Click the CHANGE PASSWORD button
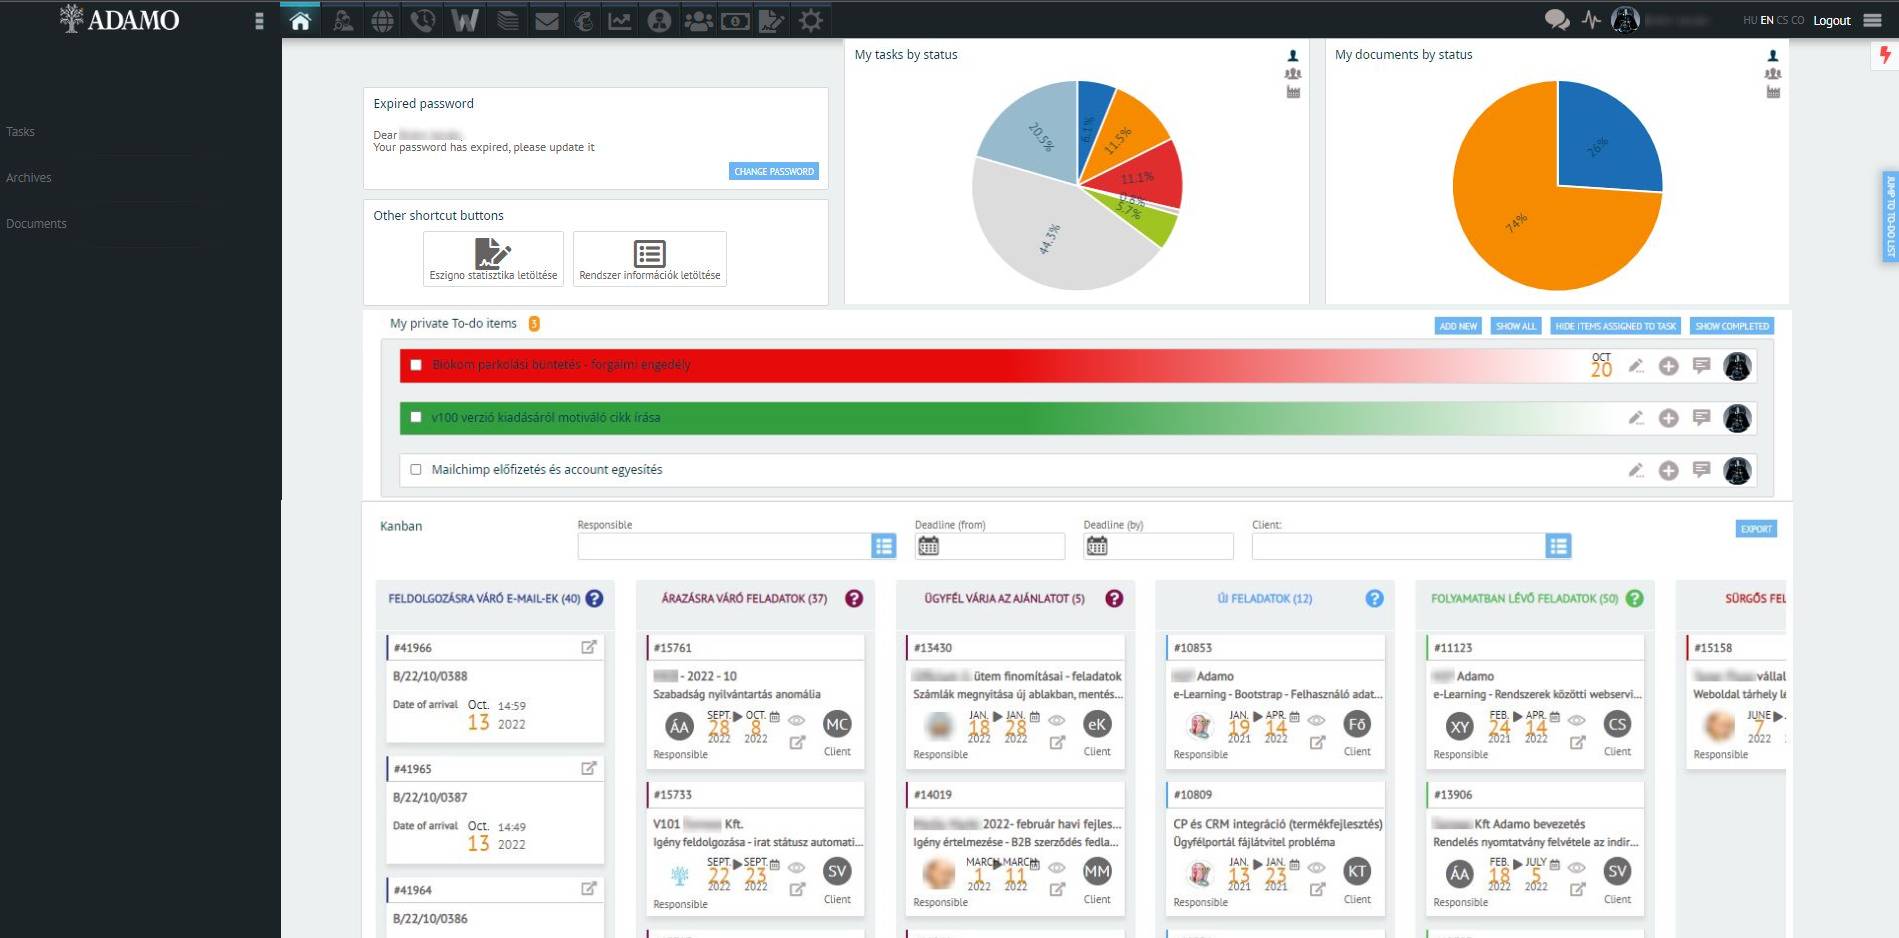Image resolution: width=1899 pixels, height=938 pixels. coord(773,171)
